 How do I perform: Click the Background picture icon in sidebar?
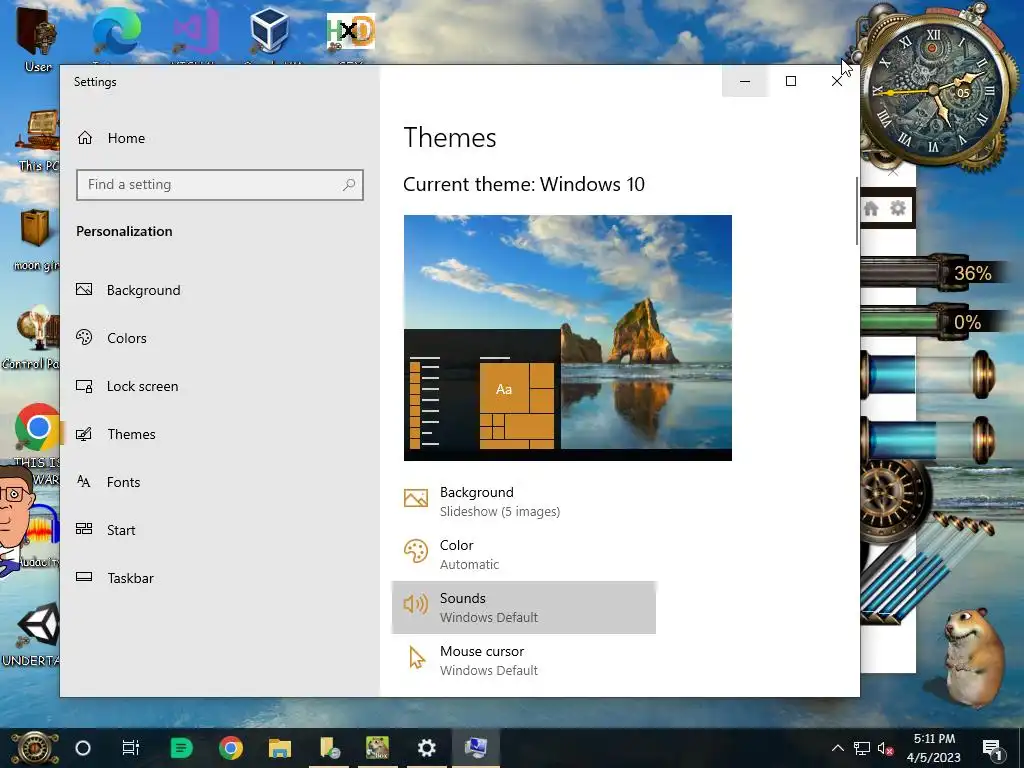point(84,289)
